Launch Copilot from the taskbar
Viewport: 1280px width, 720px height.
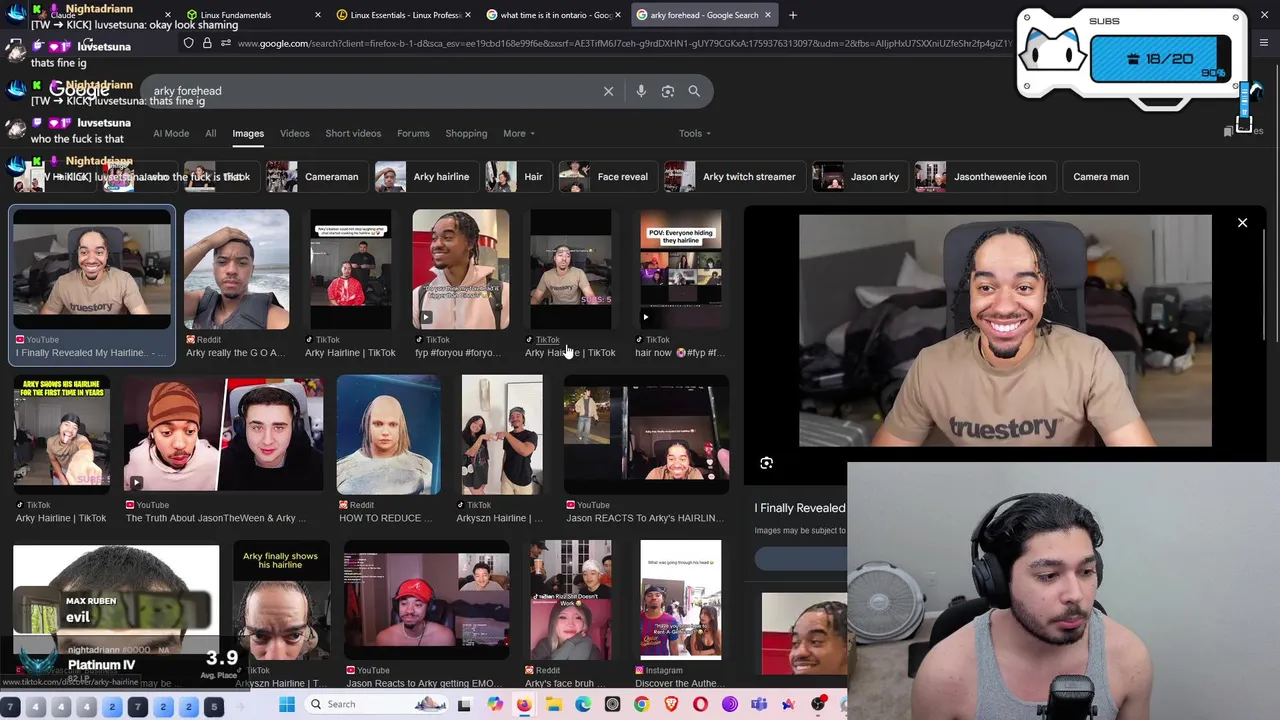[x=495, y=704]
